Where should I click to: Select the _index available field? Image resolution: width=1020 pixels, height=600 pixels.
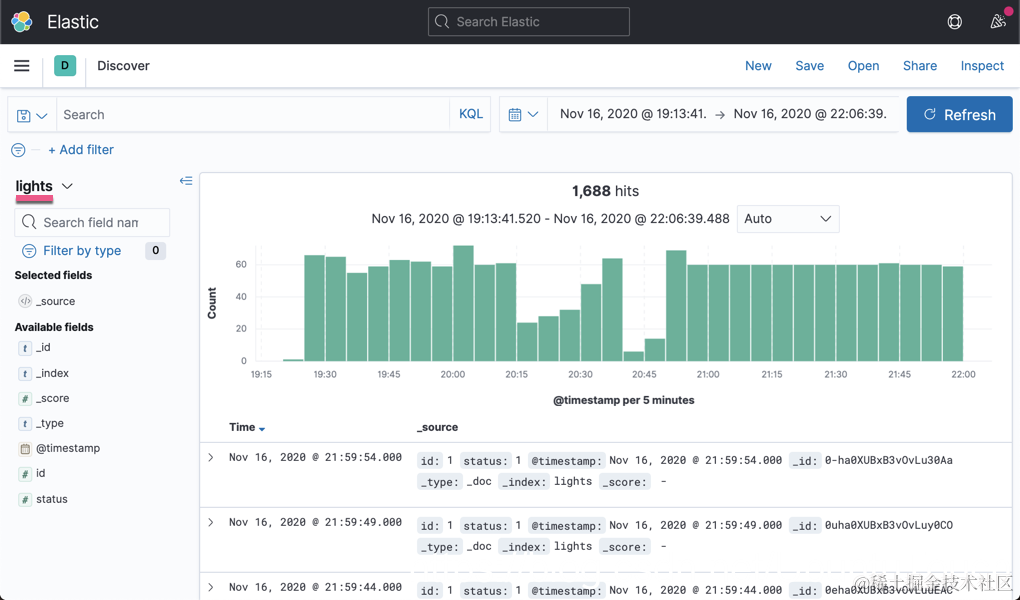tap(52, 374)
